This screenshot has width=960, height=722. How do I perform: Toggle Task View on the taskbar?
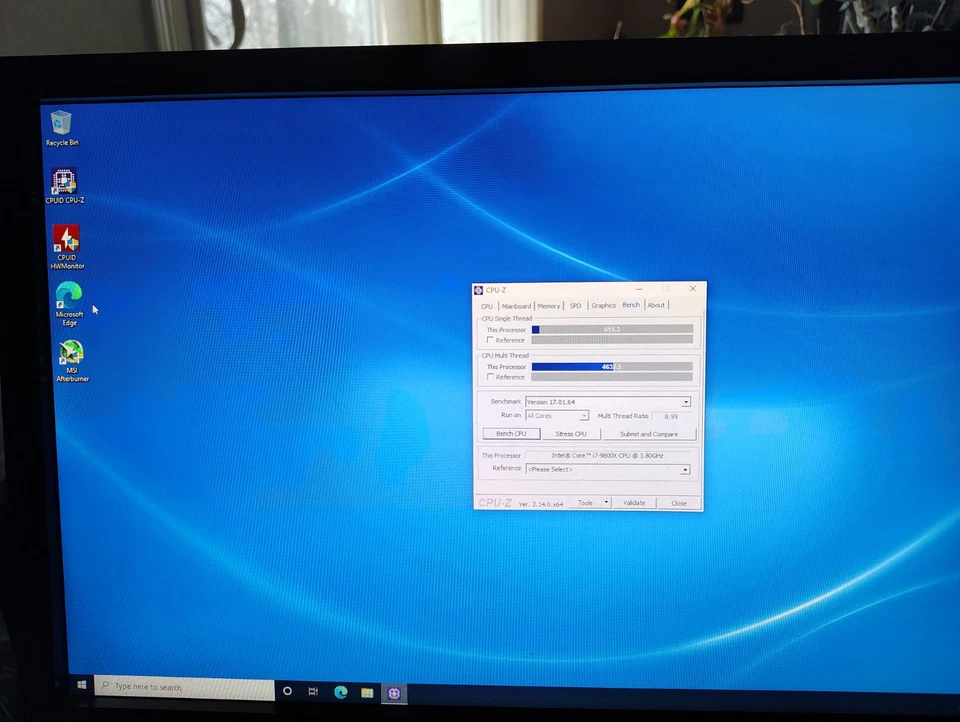(312, 691)
